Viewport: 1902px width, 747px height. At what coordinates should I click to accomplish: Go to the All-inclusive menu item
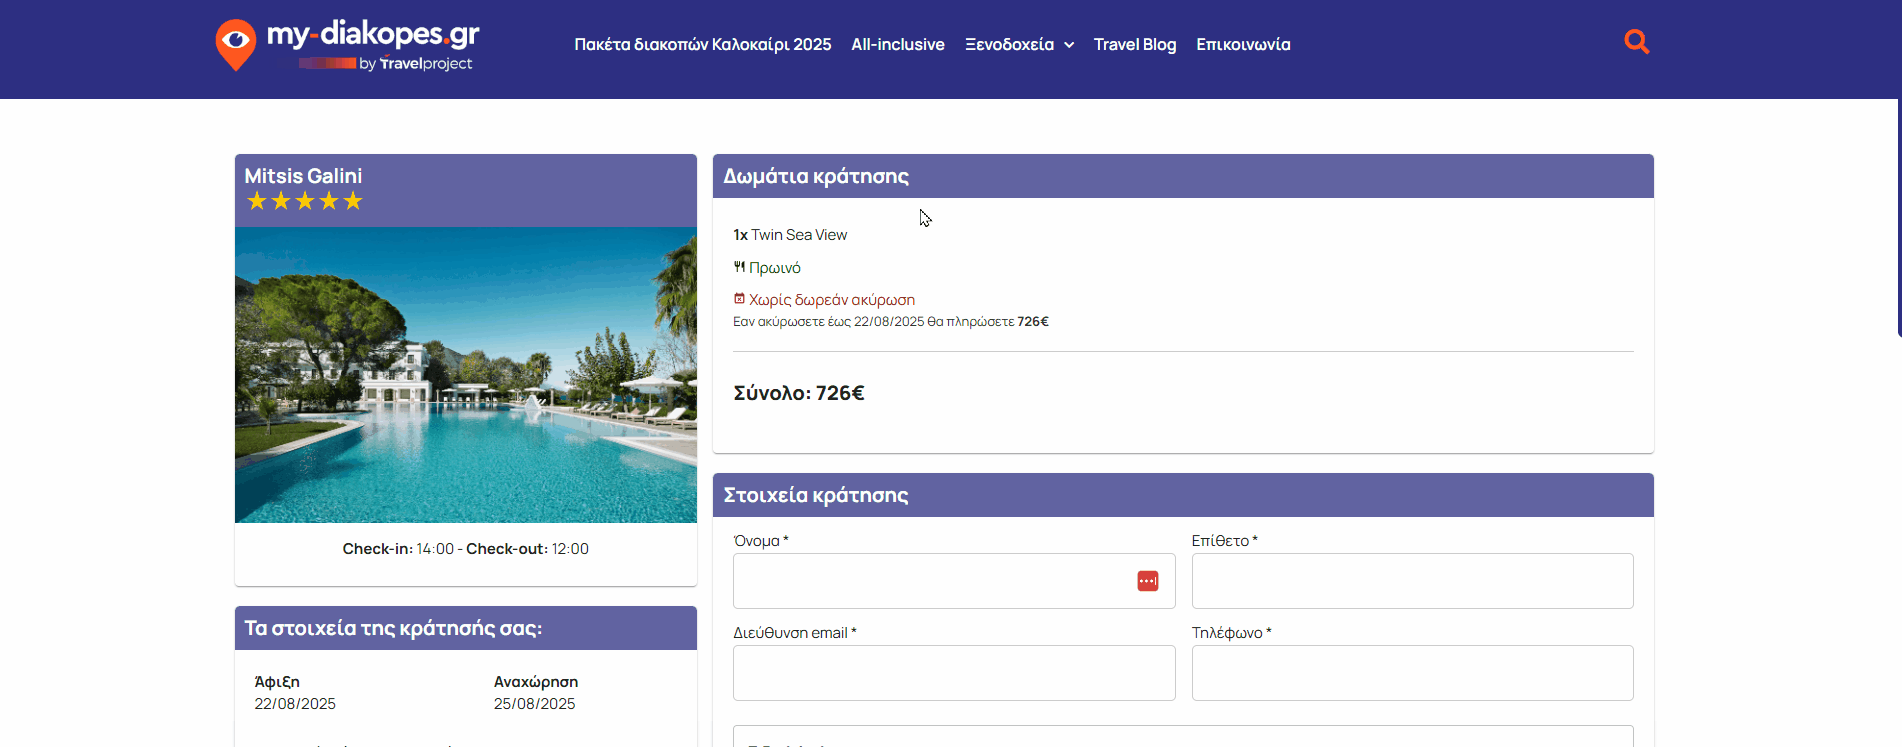click(898, 45)
